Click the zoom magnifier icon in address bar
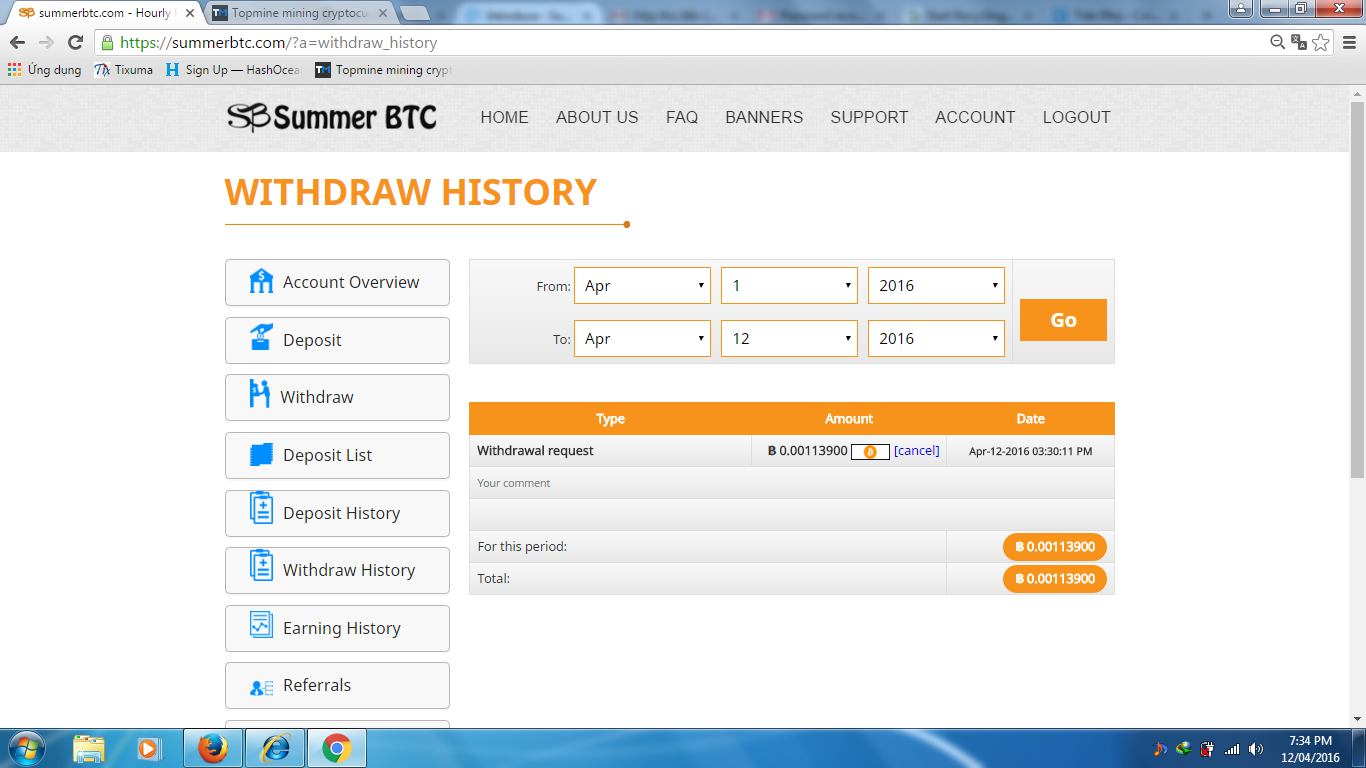The image size is (1366, 768). point(1277,42)
